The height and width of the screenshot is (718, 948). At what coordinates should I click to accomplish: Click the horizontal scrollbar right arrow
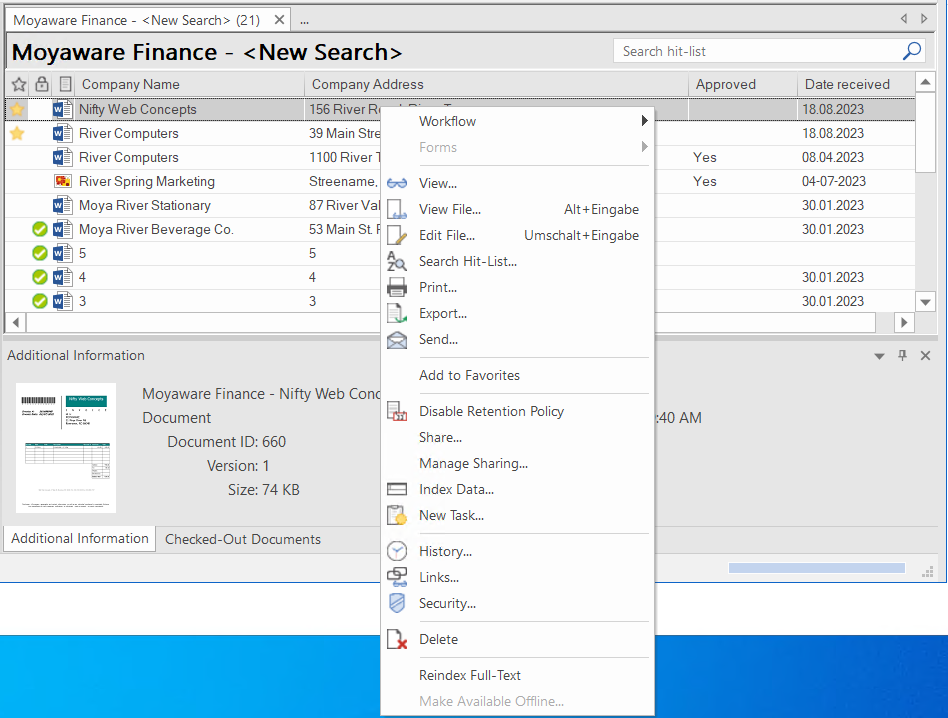(904, 323)
